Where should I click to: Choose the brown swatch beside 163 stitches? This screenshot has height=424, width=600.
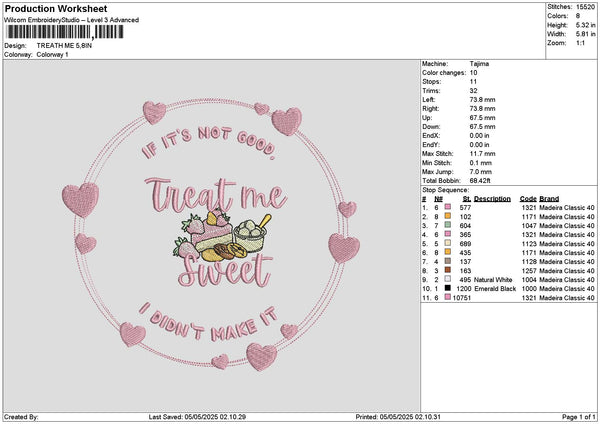point(447,270)
